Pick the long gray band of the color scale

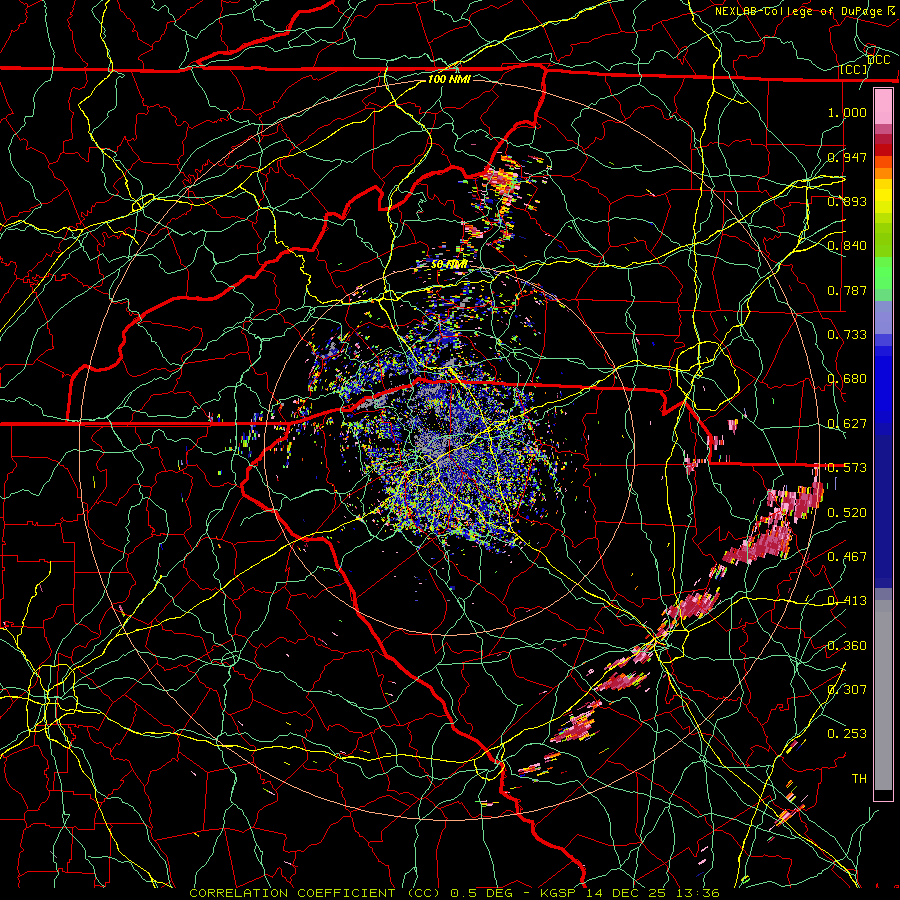click(x=883, y=695)
